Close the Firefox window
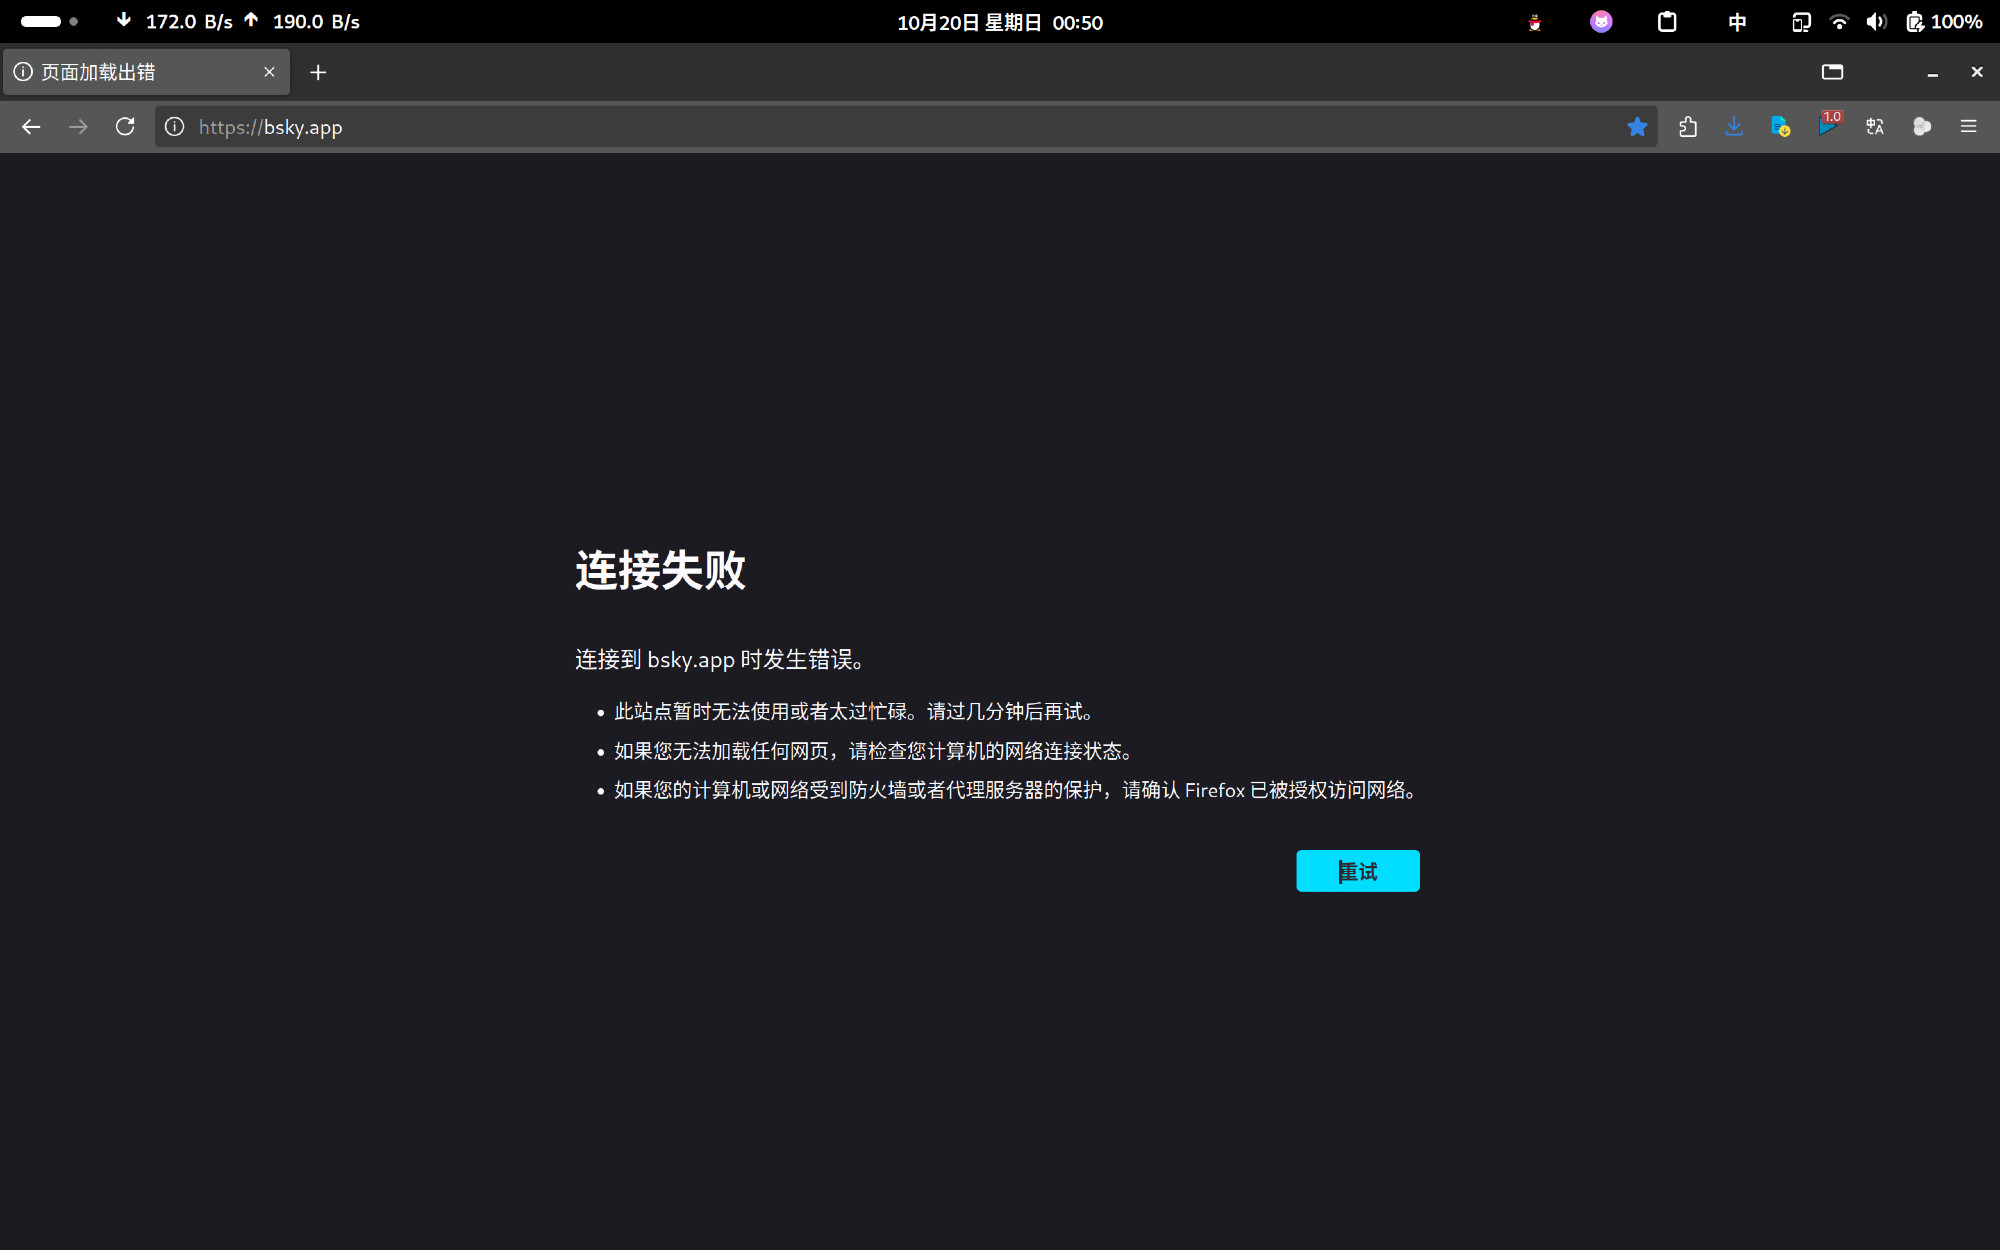The width and height of the screenshot is (2000, 1250). 1977,72
